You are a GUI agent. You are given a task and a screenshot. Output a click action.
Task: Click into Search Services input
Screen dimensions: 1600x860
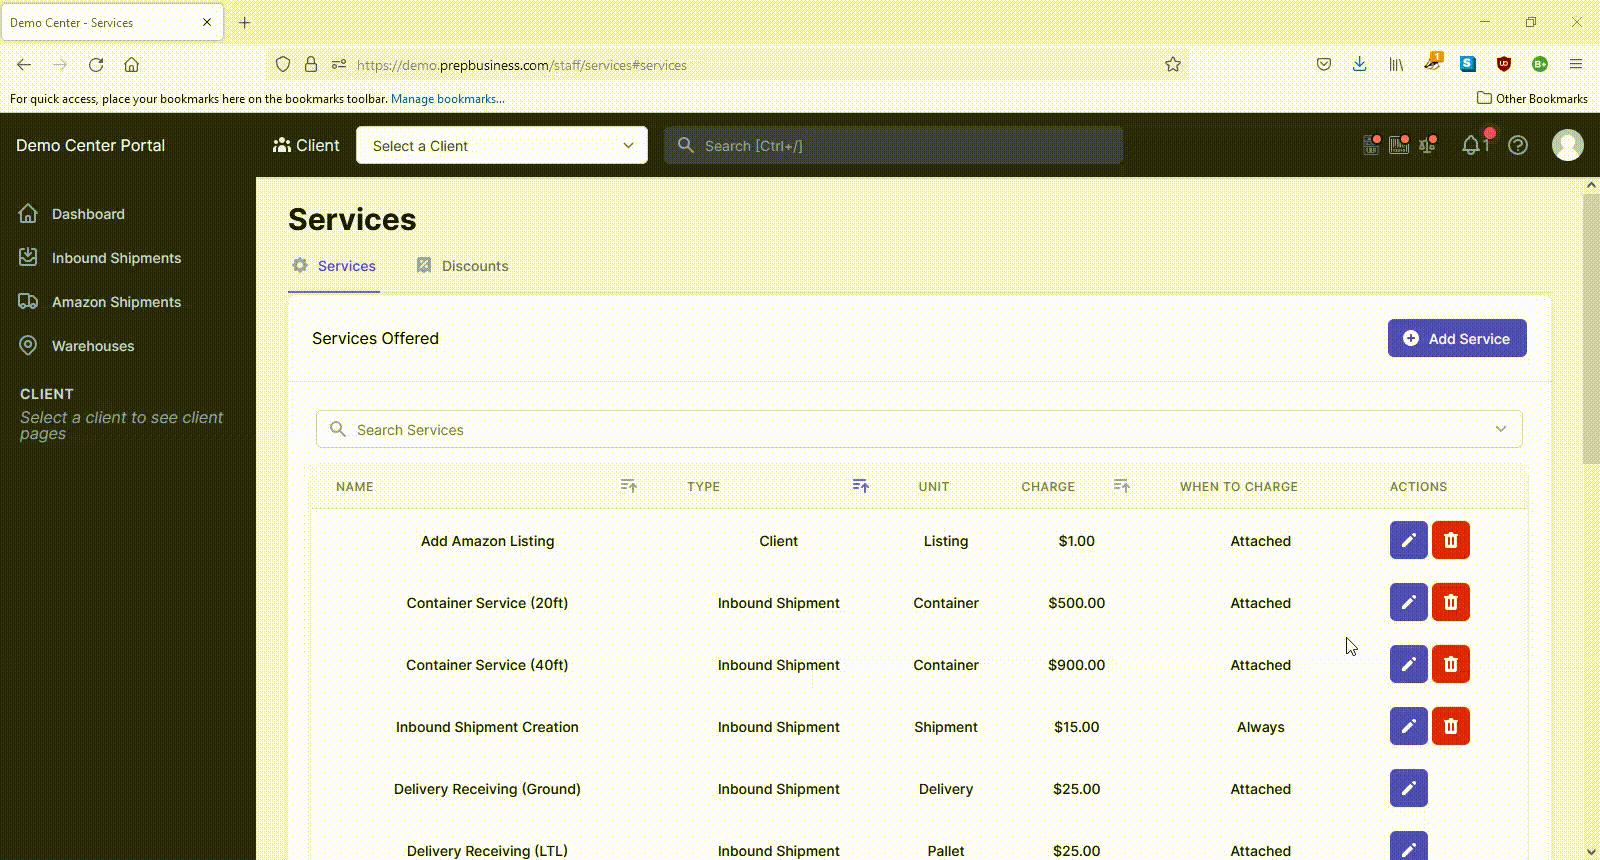pyautogui.click(x=919, y=429)
